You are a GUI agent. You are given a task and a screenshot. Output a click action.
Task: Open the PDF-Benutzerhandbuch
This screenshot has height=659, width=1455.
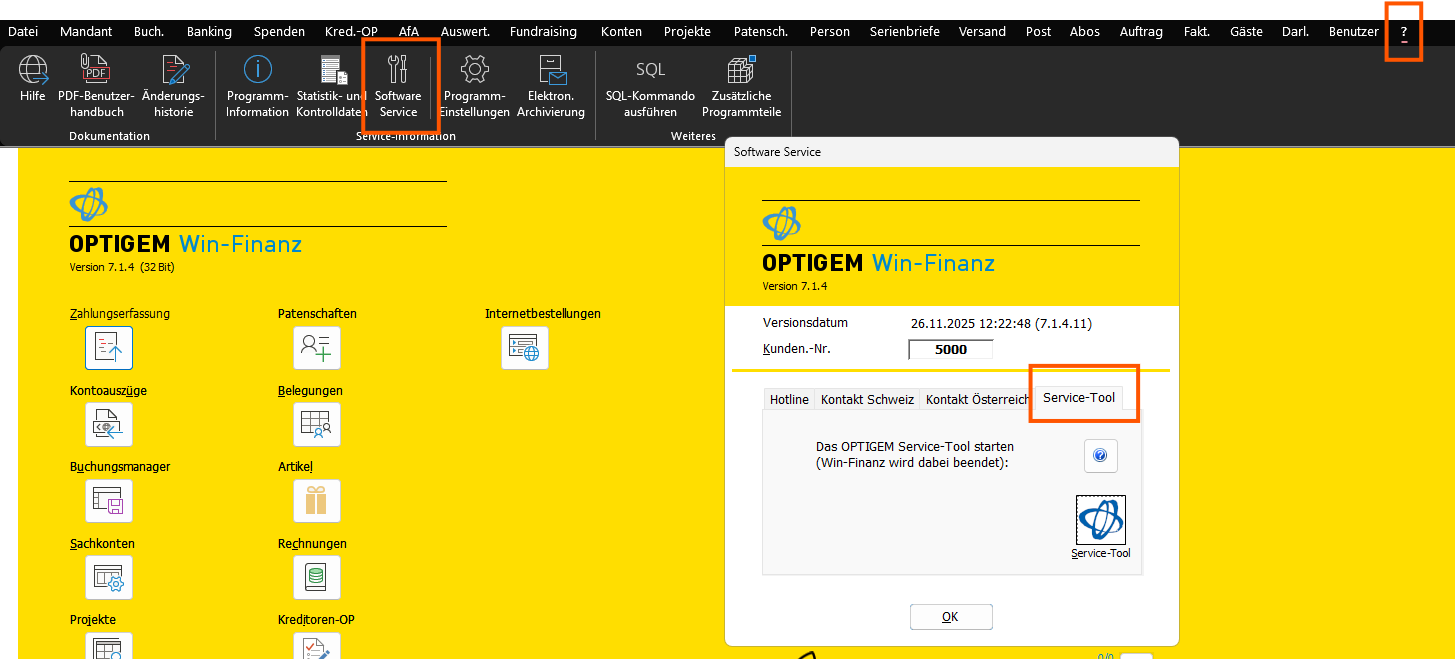(x=96, y=72)
